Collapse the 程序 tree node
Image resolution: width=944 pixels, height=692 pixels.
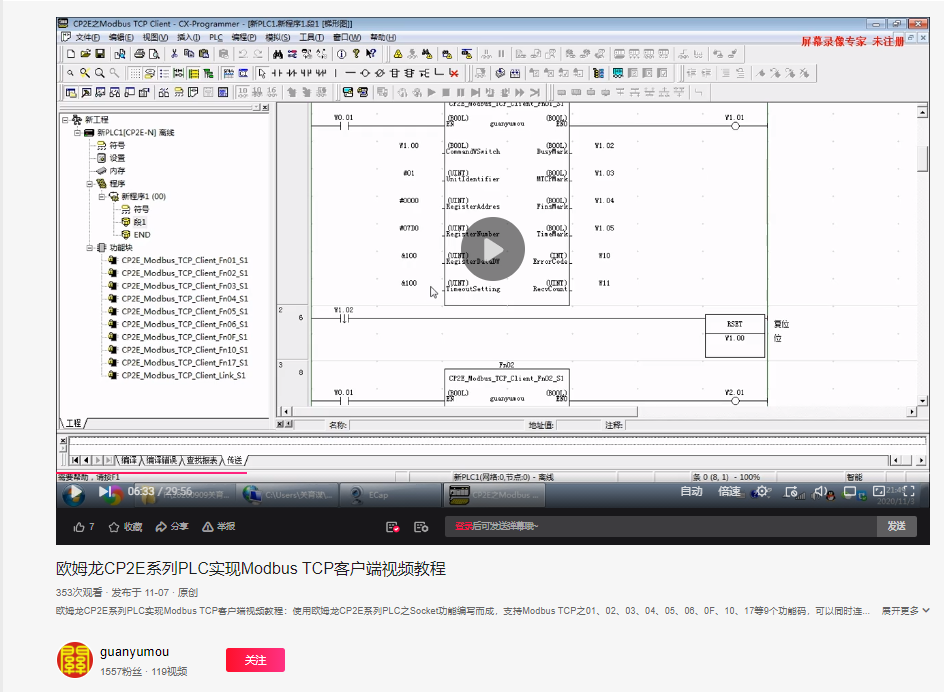click(89, 184)
